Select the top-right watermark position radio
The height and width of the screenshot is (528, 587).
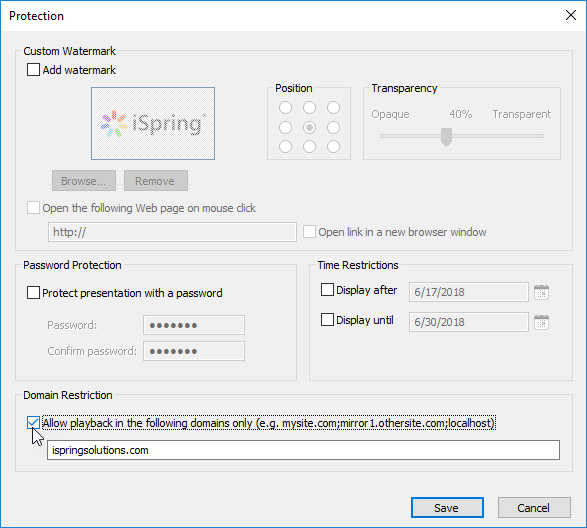click(x=333, y=108)
